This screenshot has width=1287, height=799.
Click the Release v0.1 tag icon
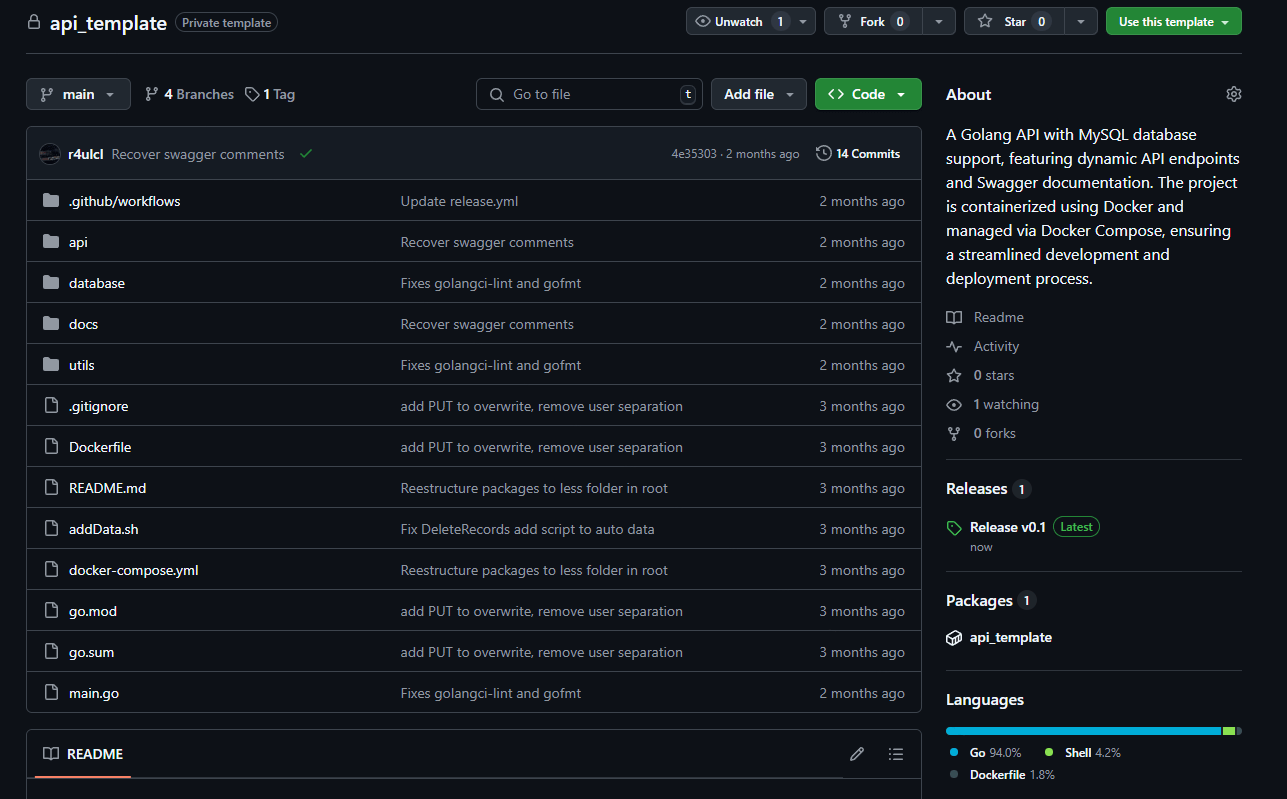(x=953, y=526)
